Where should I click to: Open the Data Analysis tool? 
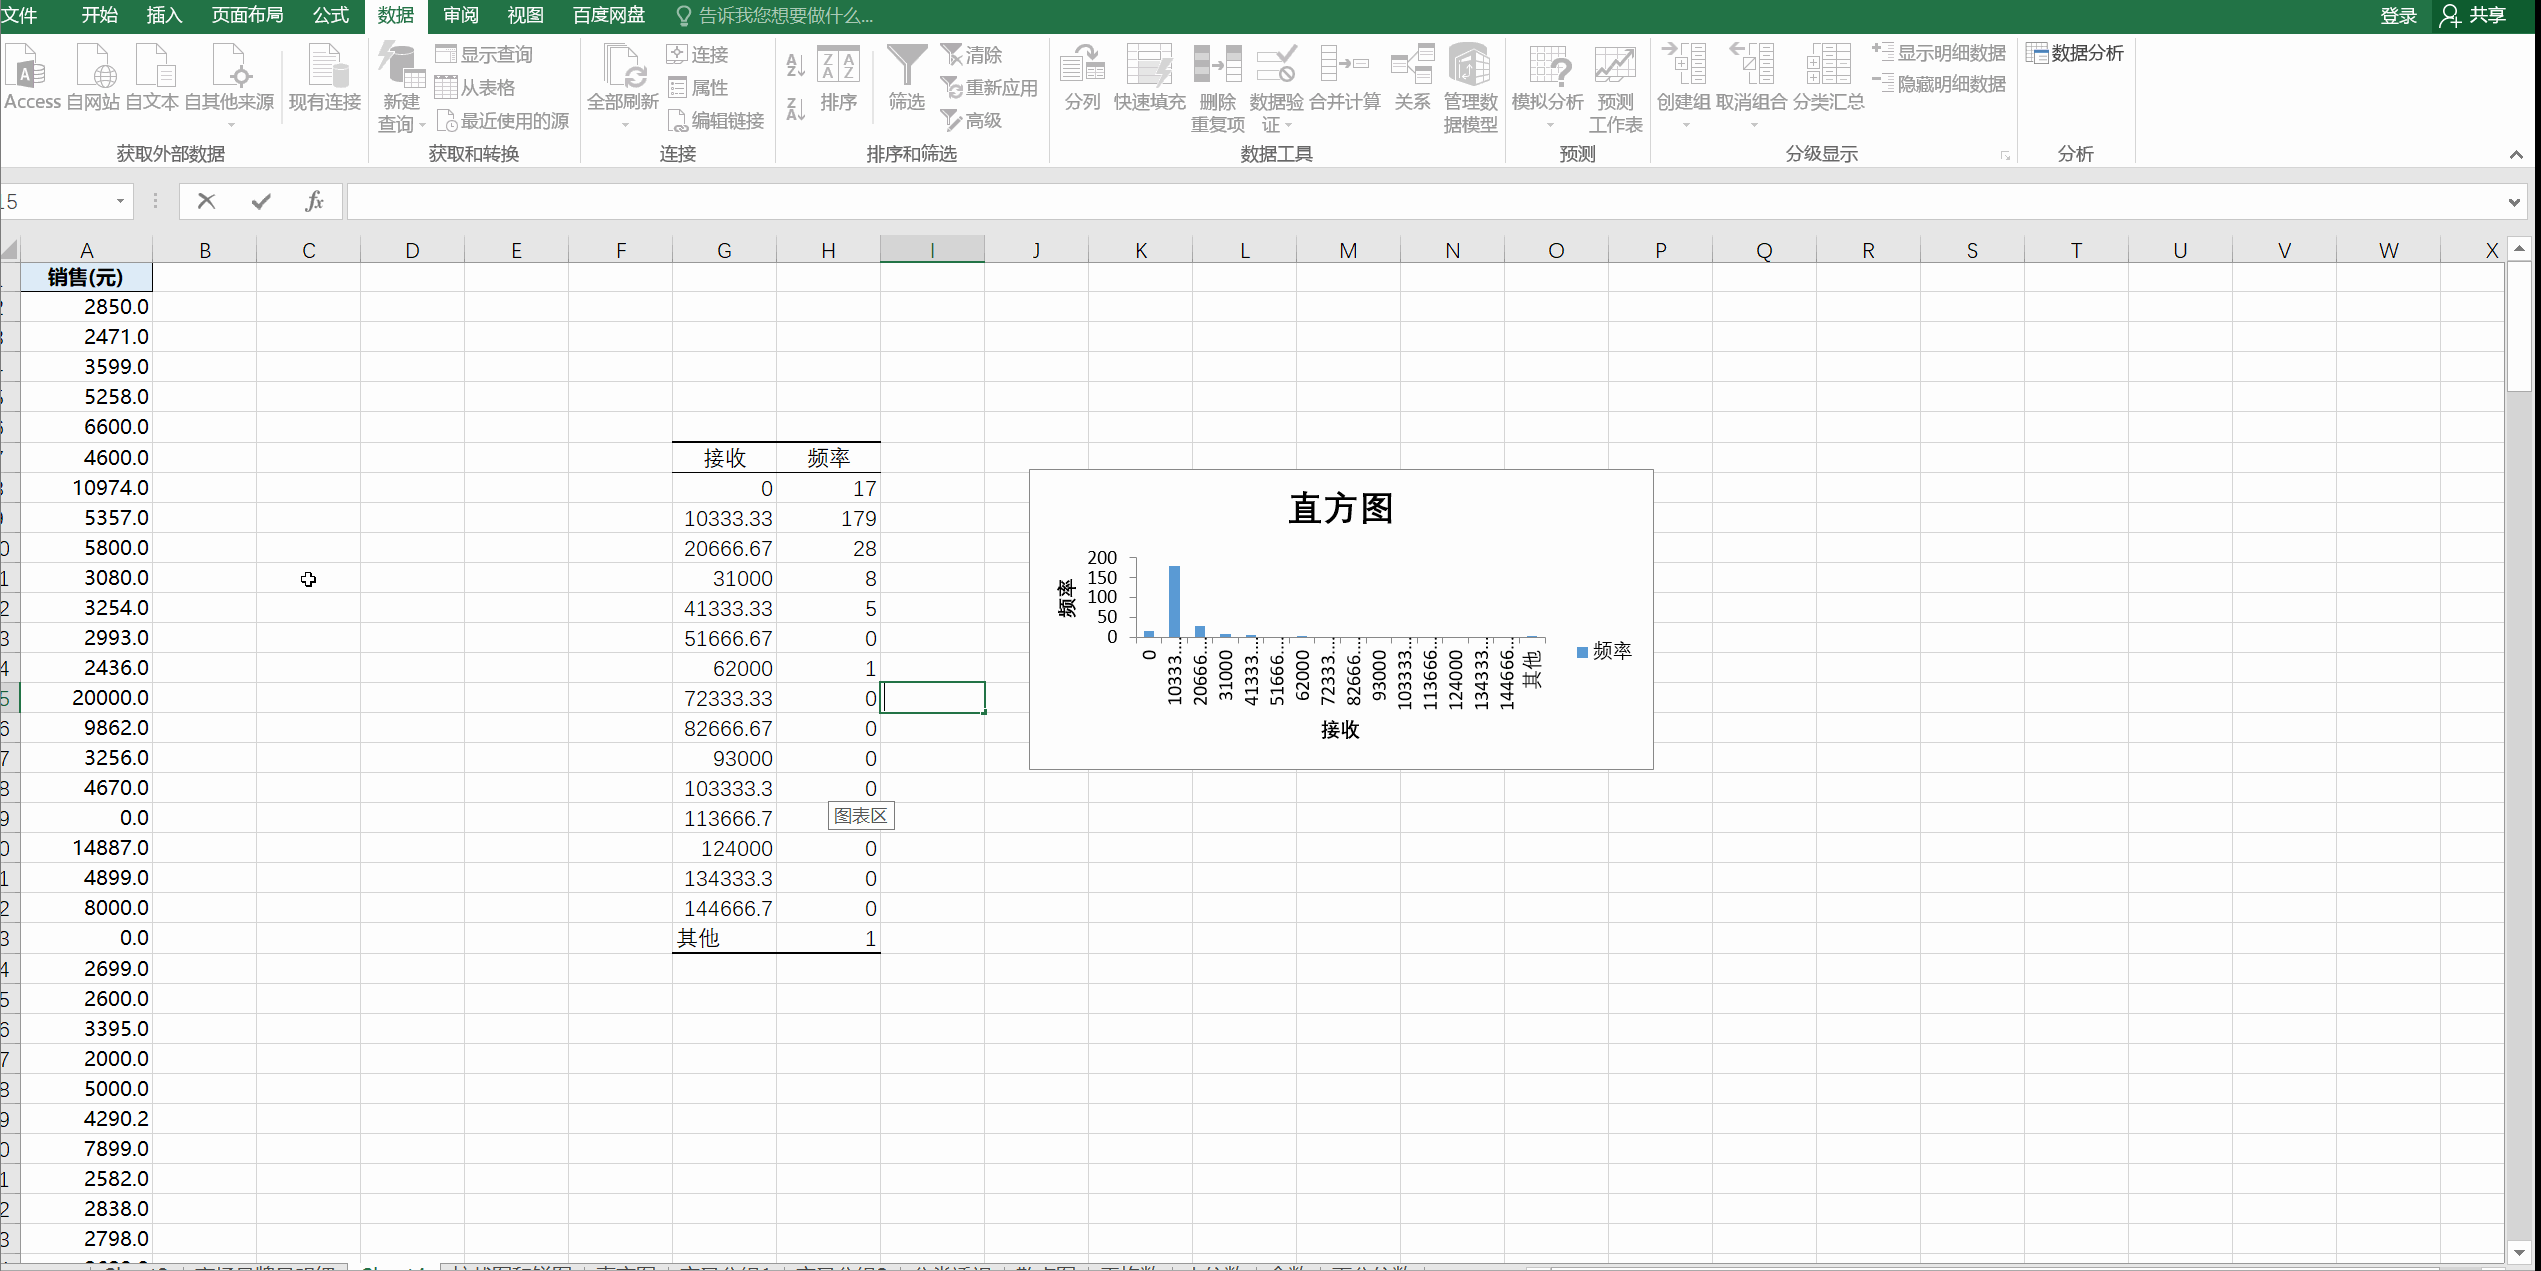pyautogui.click(x=2076, y=53)
